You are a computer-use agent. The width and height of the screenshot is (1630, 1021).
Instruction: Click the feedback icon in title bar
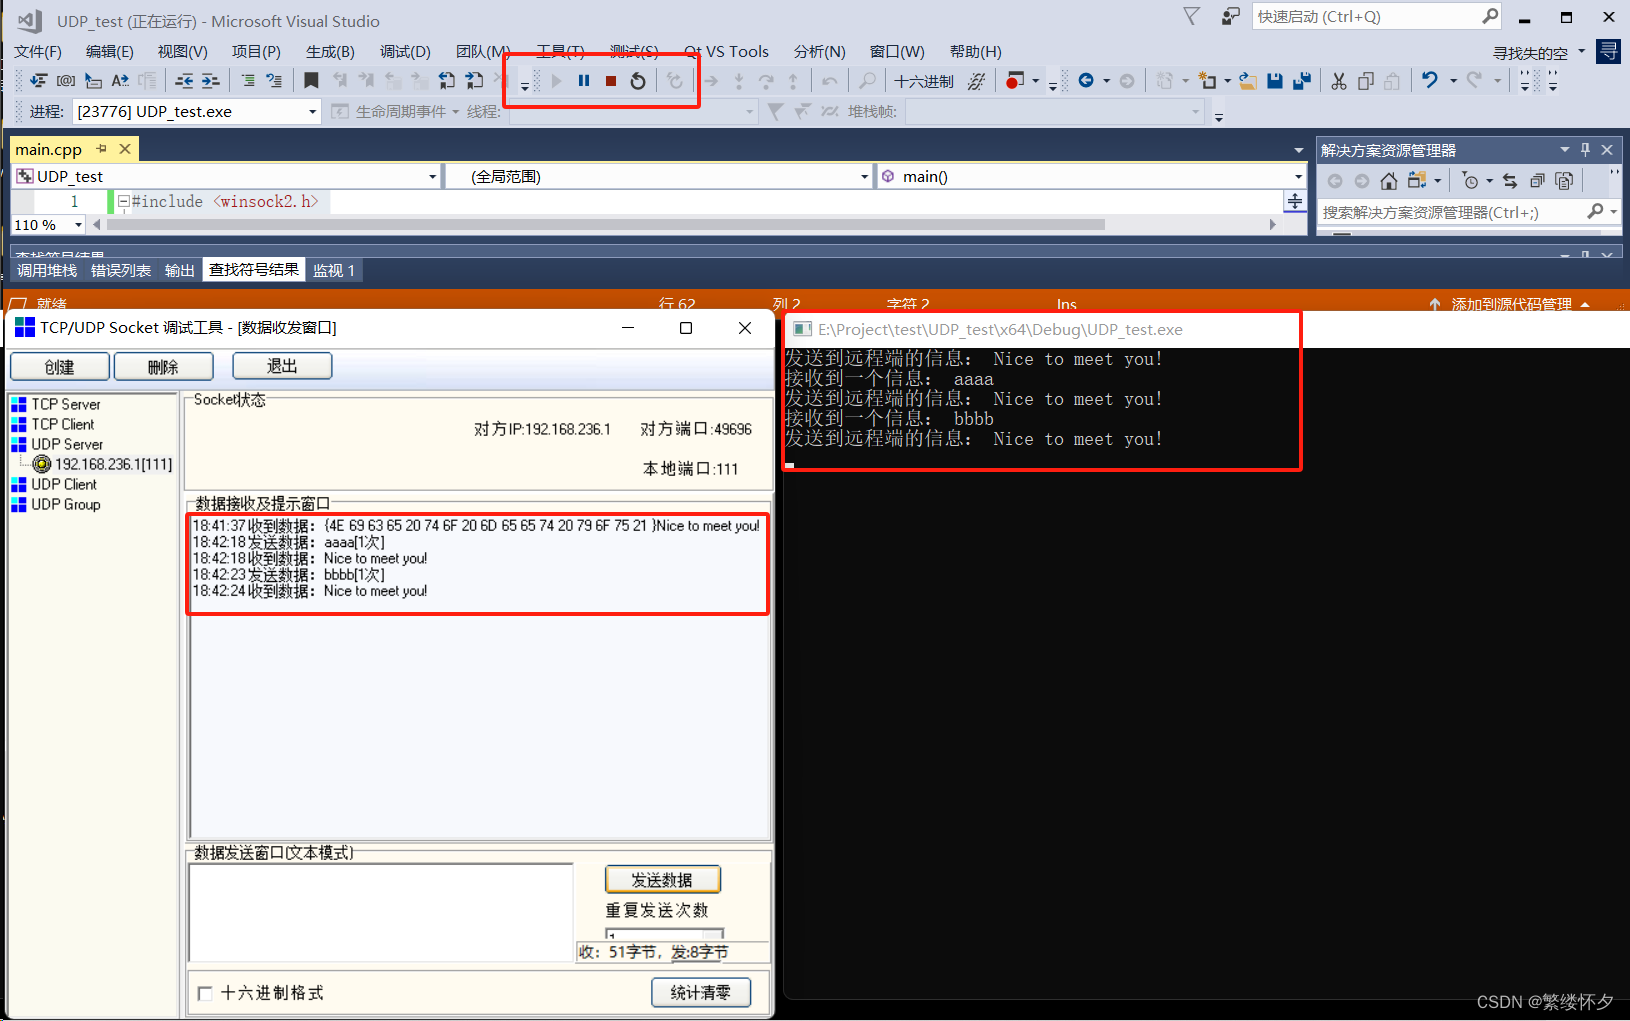(x=1231, y=17)
